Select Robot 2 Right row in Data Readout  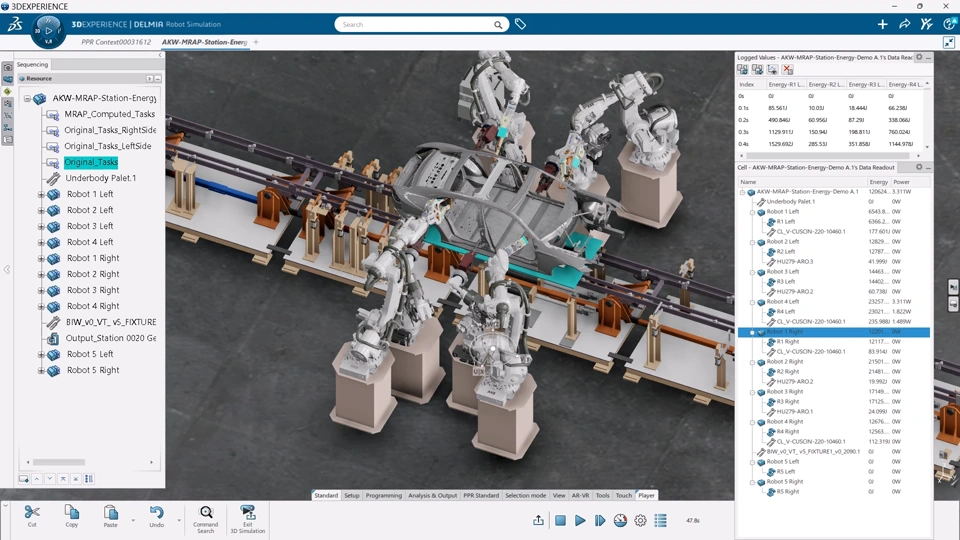834,362
